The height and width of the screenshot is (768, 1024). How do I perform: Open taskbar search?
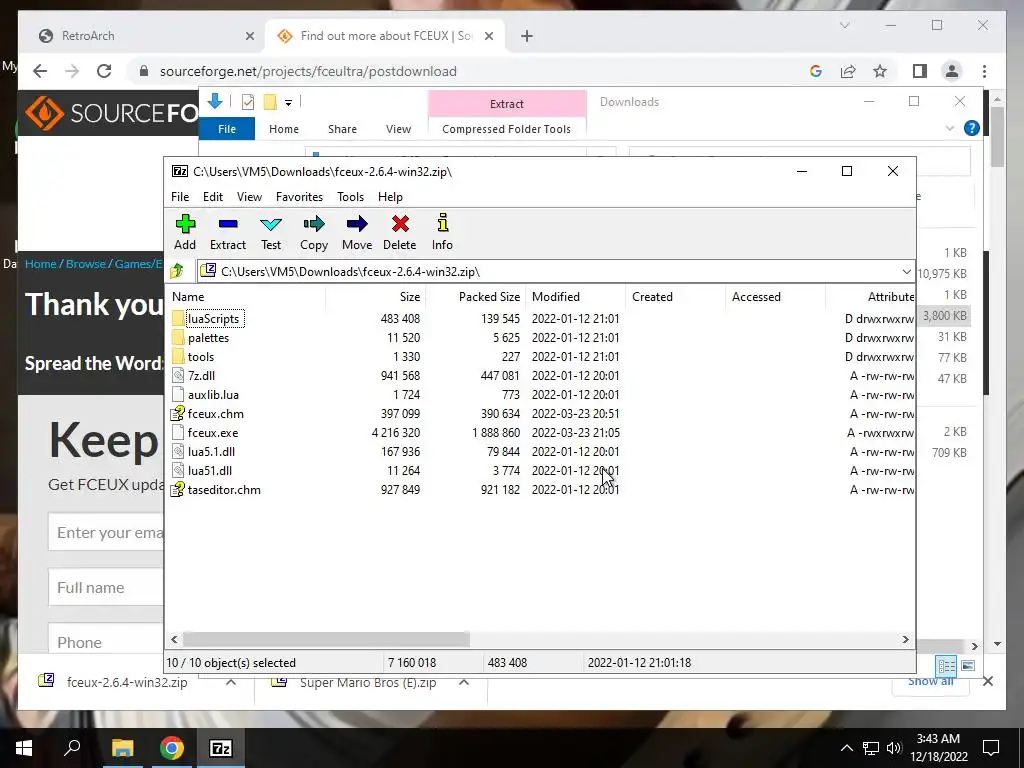[x=72, y=748]
